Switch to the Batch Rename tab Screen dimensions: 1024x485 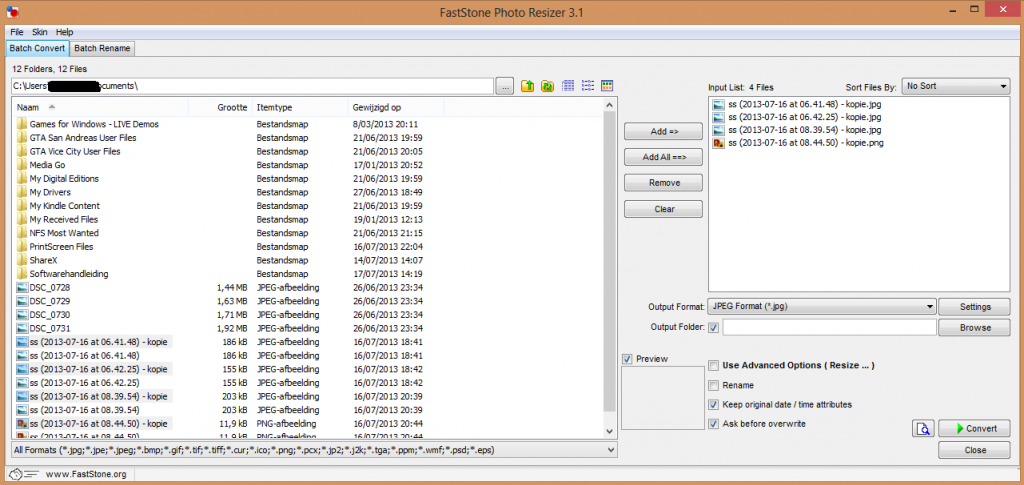(102, 48)
